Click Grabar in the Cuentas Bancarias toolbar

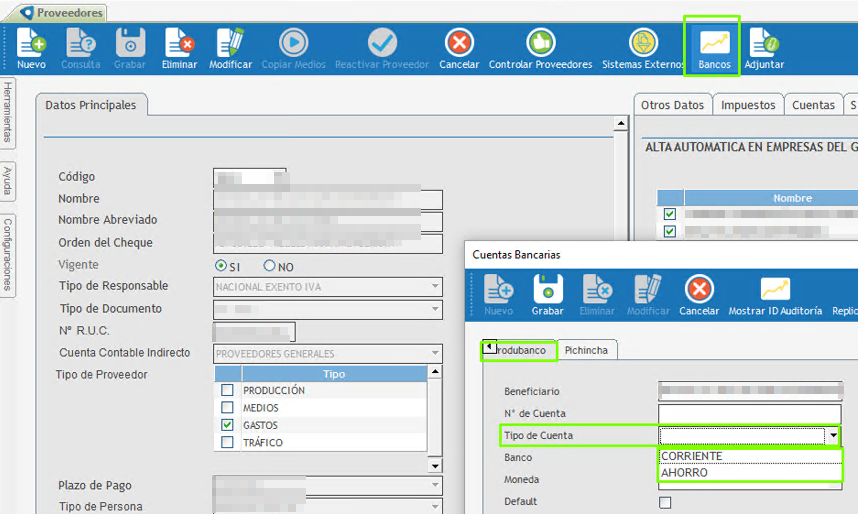(x=547, y=295)
